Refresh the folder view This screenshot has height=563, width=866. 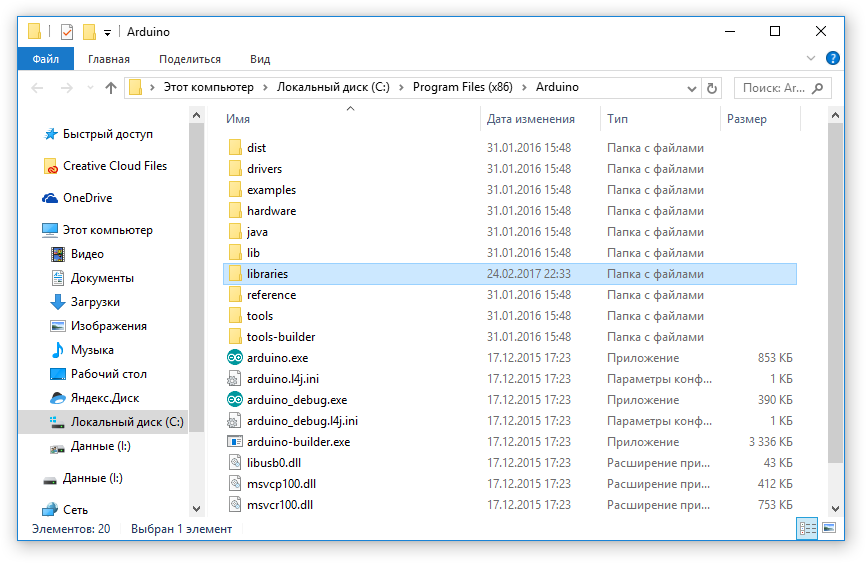pyautogui.click(x=712, y=88)
